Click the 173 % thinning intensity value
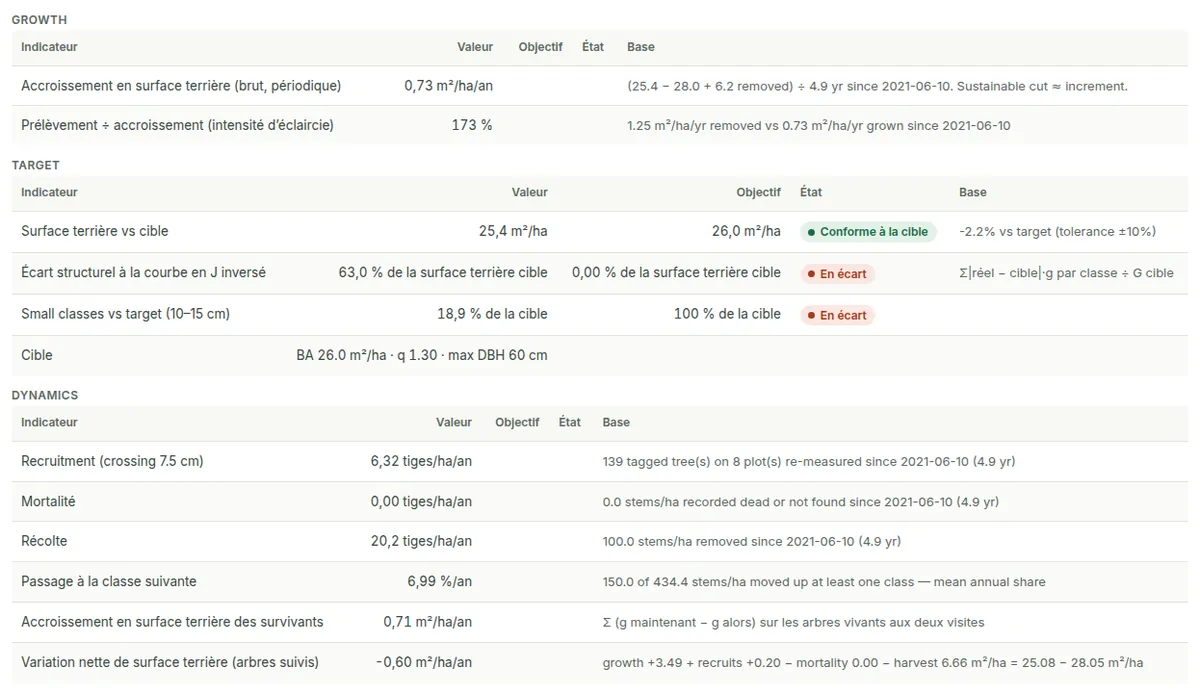Screen dimensions: 1200x693 (x=472, y=125)
